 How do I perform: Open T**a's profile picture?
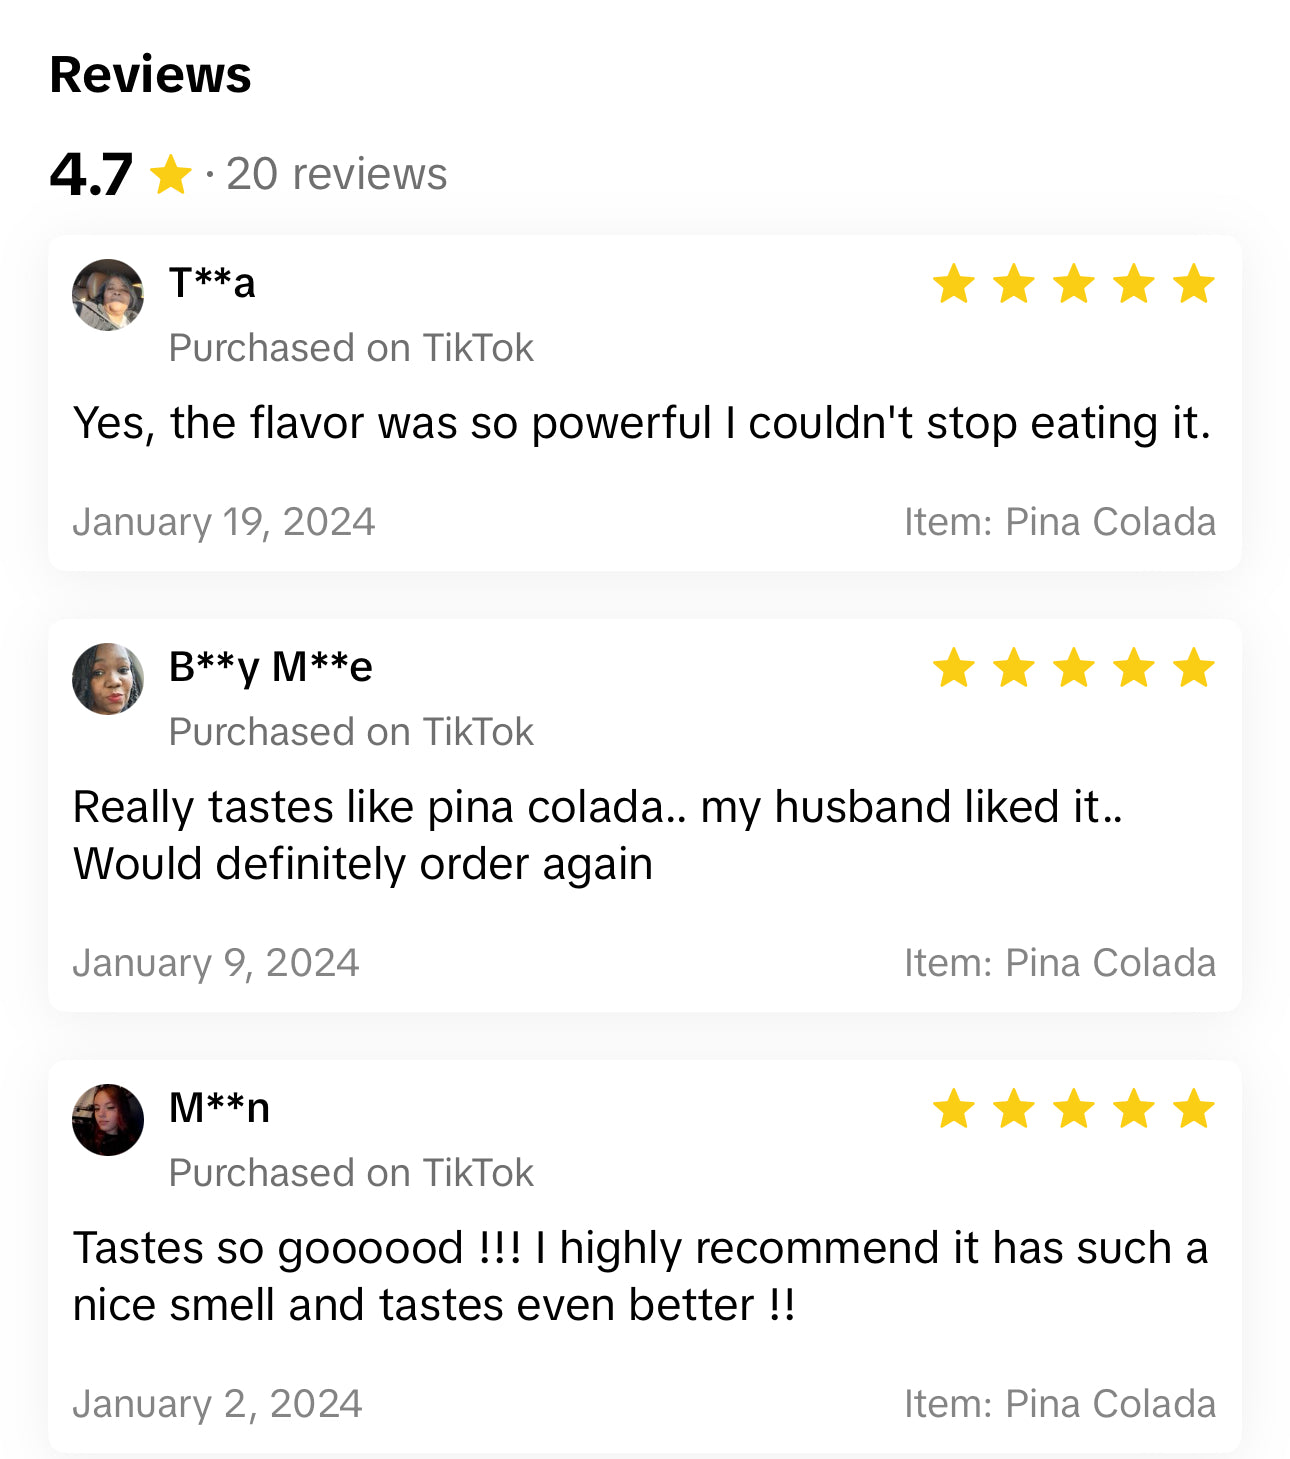(108, 295)
